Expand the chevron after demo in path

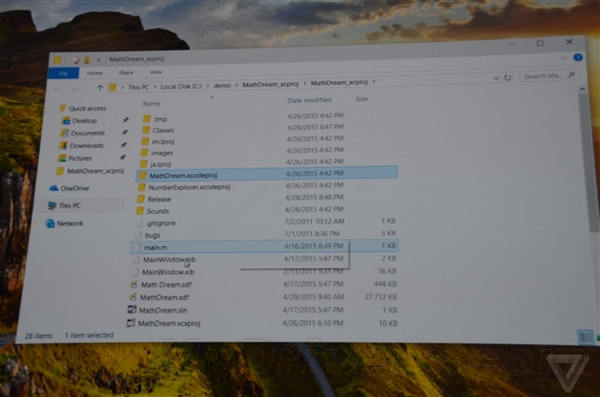pyautogui.click(x=237, y=85)
